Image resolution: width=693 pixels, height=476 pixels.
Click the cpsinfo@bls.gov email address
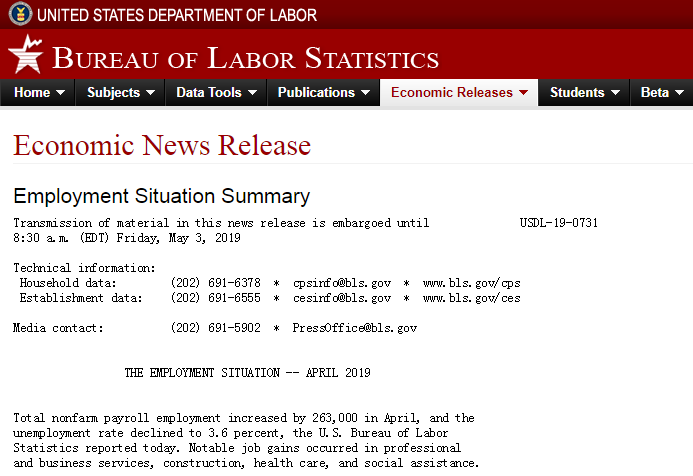[x=342, y=283]
